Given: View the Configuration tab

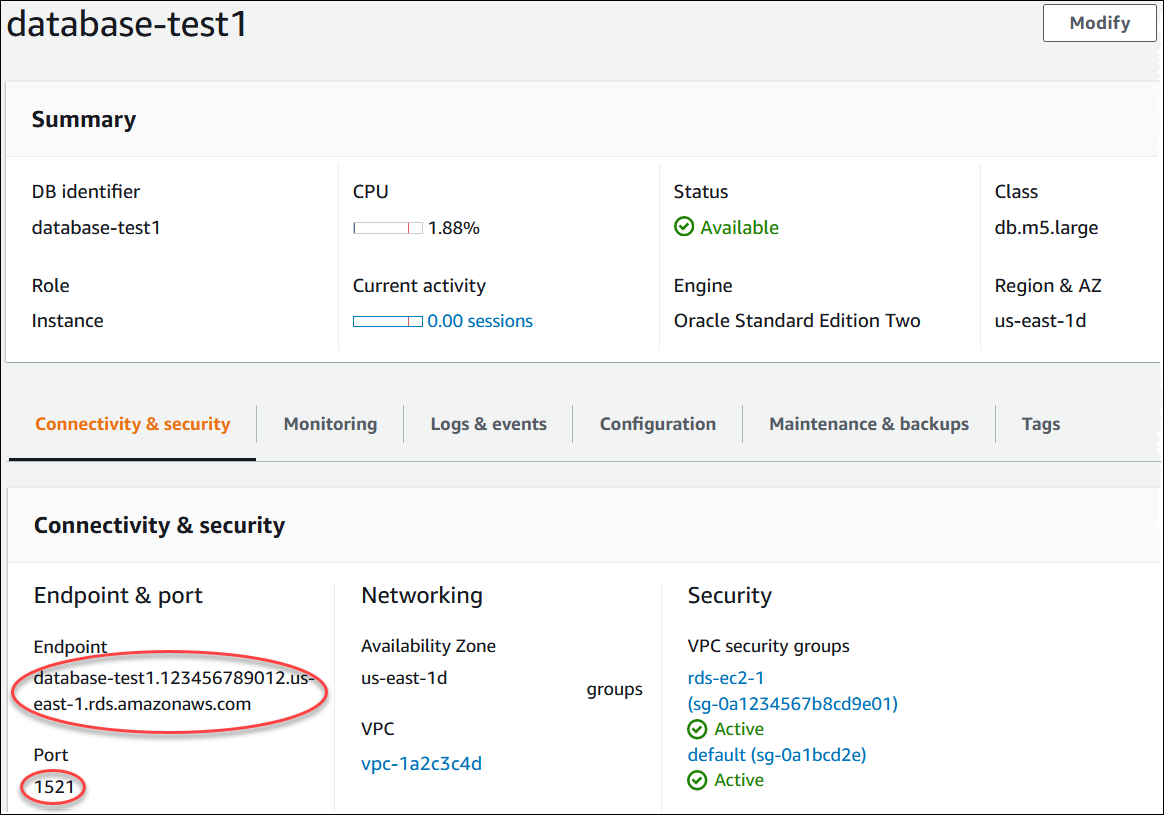Looking at the screenshot, I should pos(657,424).
